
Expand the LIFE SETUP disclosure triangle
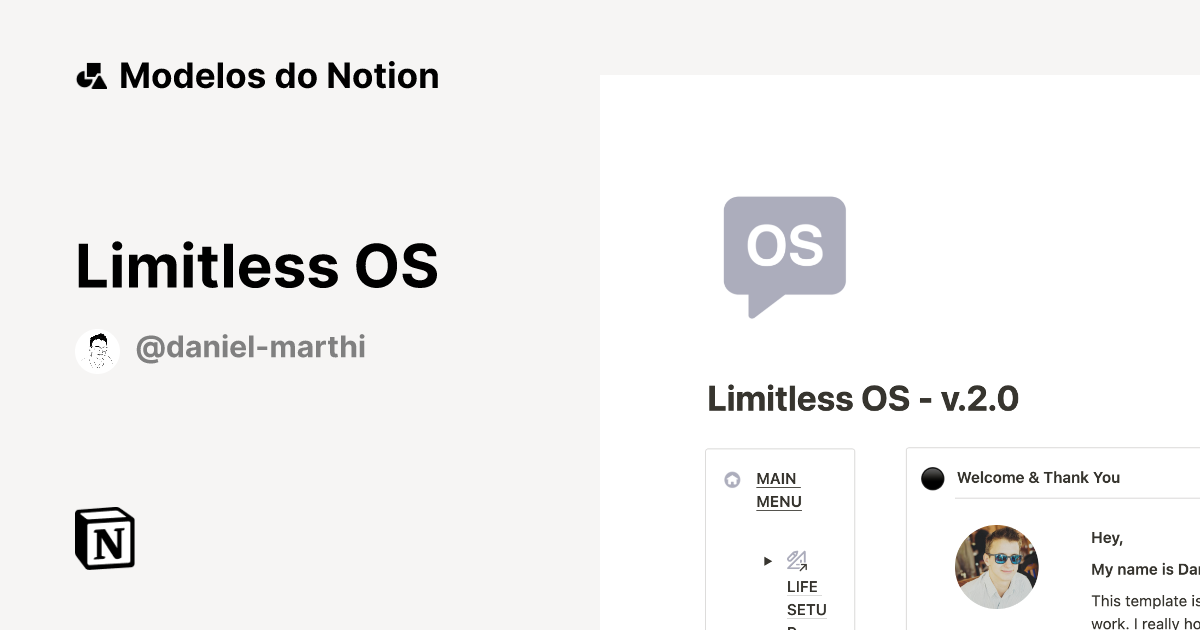point(768,561)
